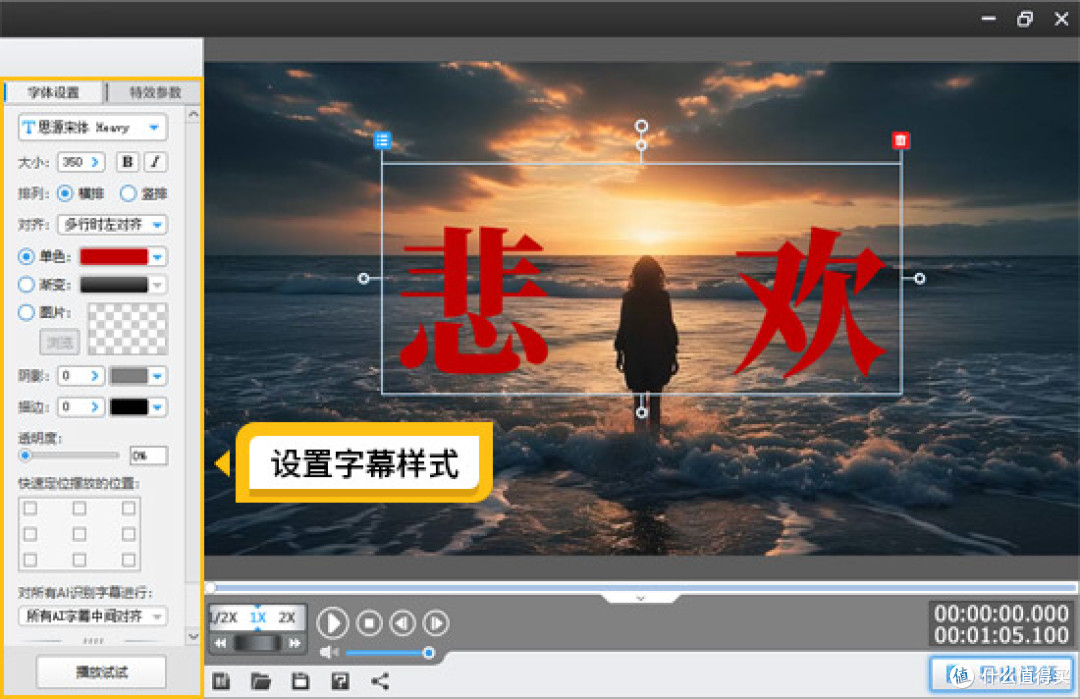Click the 浏览 browse image button

tap(60, 342)
